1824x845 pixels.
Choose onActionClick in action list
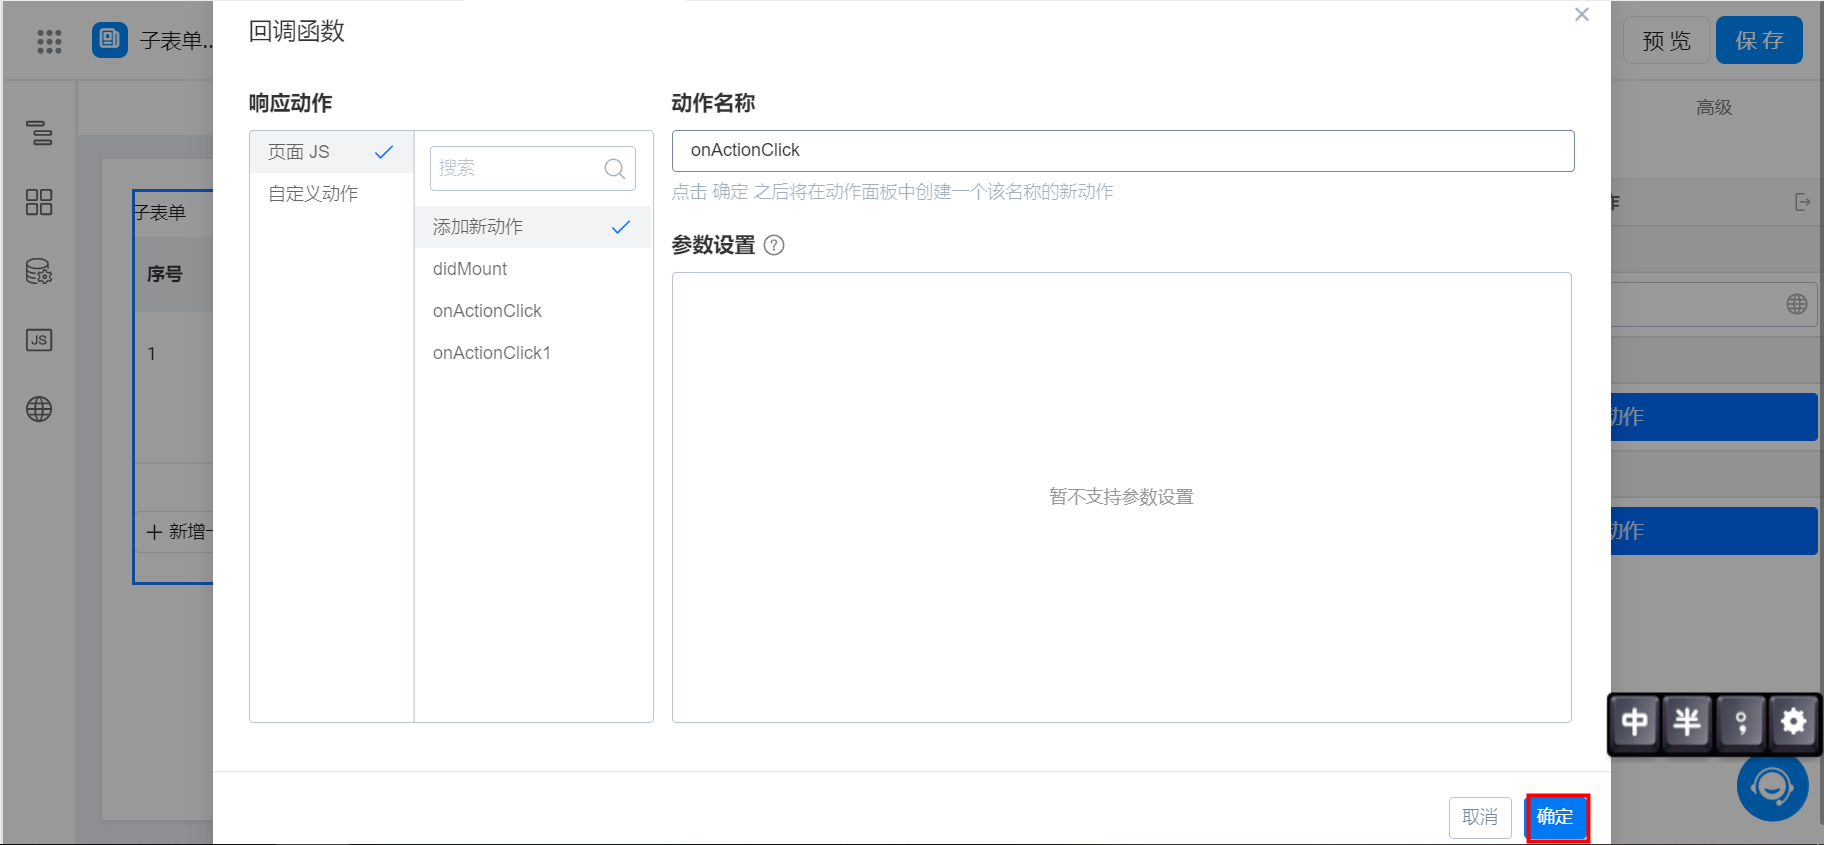(x=532, y=311)
